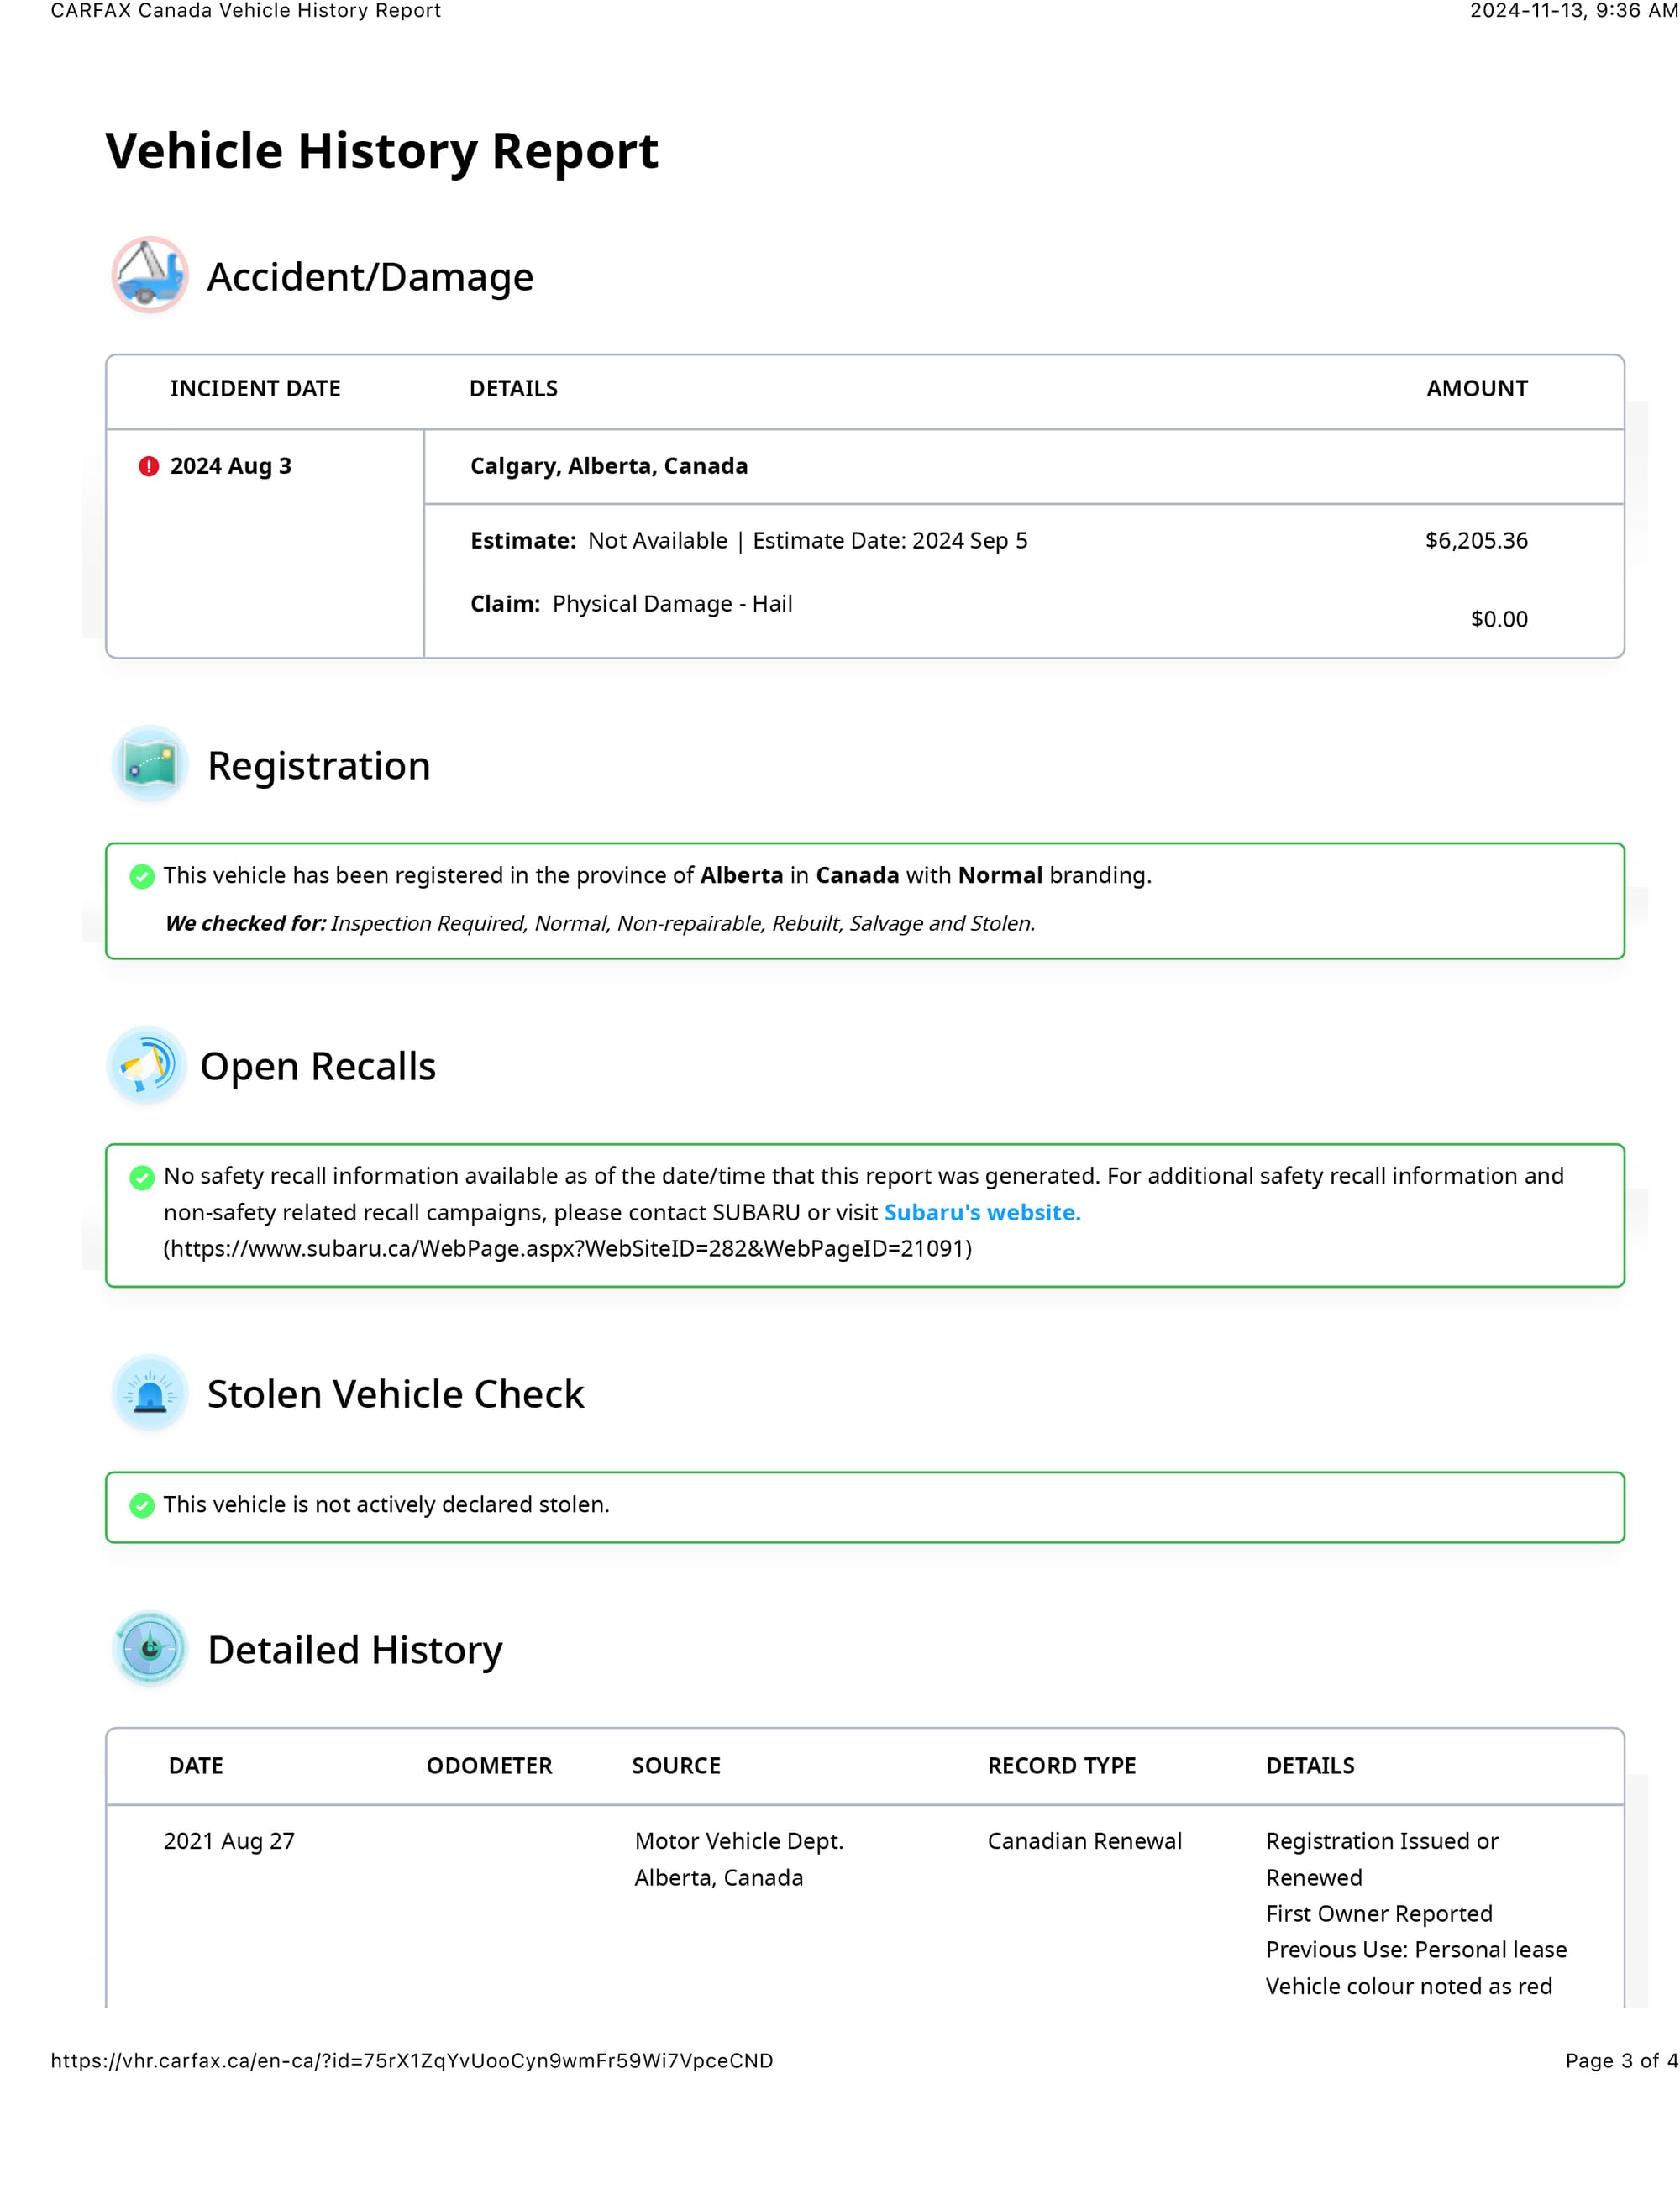
Task: Click the Vehicle History Report heading
Action: tap(382, 152)
